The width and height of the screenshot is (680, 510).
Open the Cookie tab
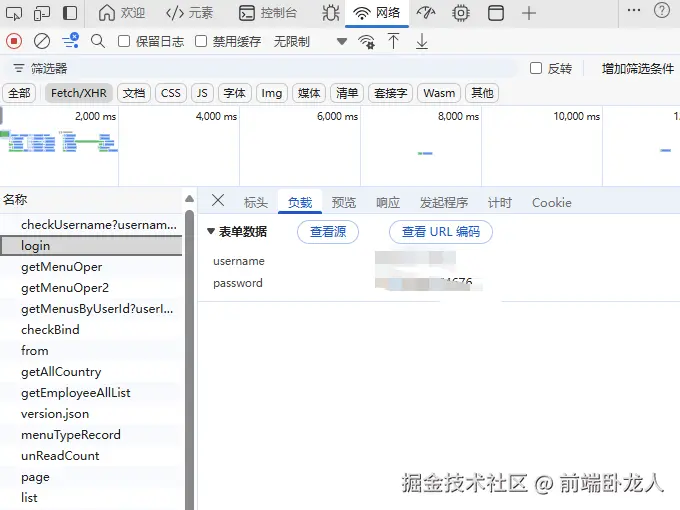click(552, 203)
